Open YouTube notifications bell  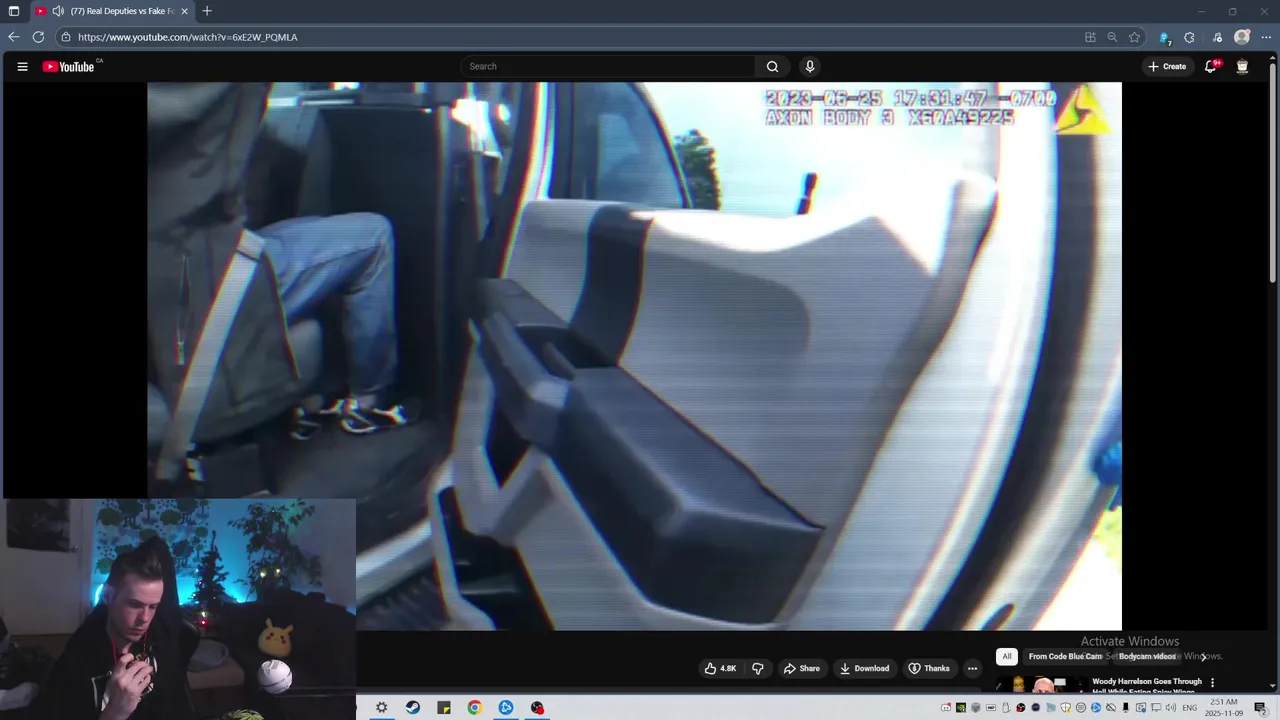pyautogui.click(x=1211, y=67)
